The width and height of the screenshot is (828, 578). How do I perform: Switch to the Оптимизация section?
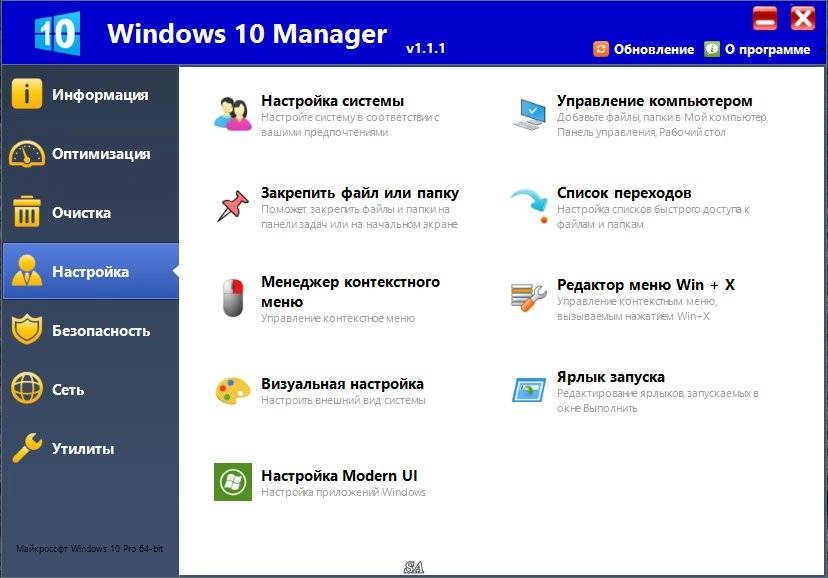click(x=101, y=154)
